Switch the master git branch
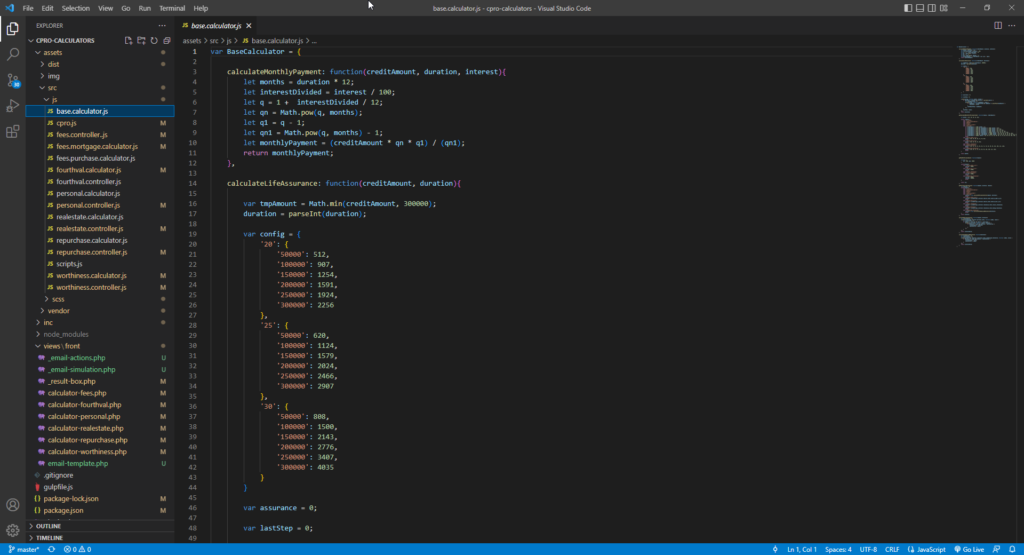 24,549
